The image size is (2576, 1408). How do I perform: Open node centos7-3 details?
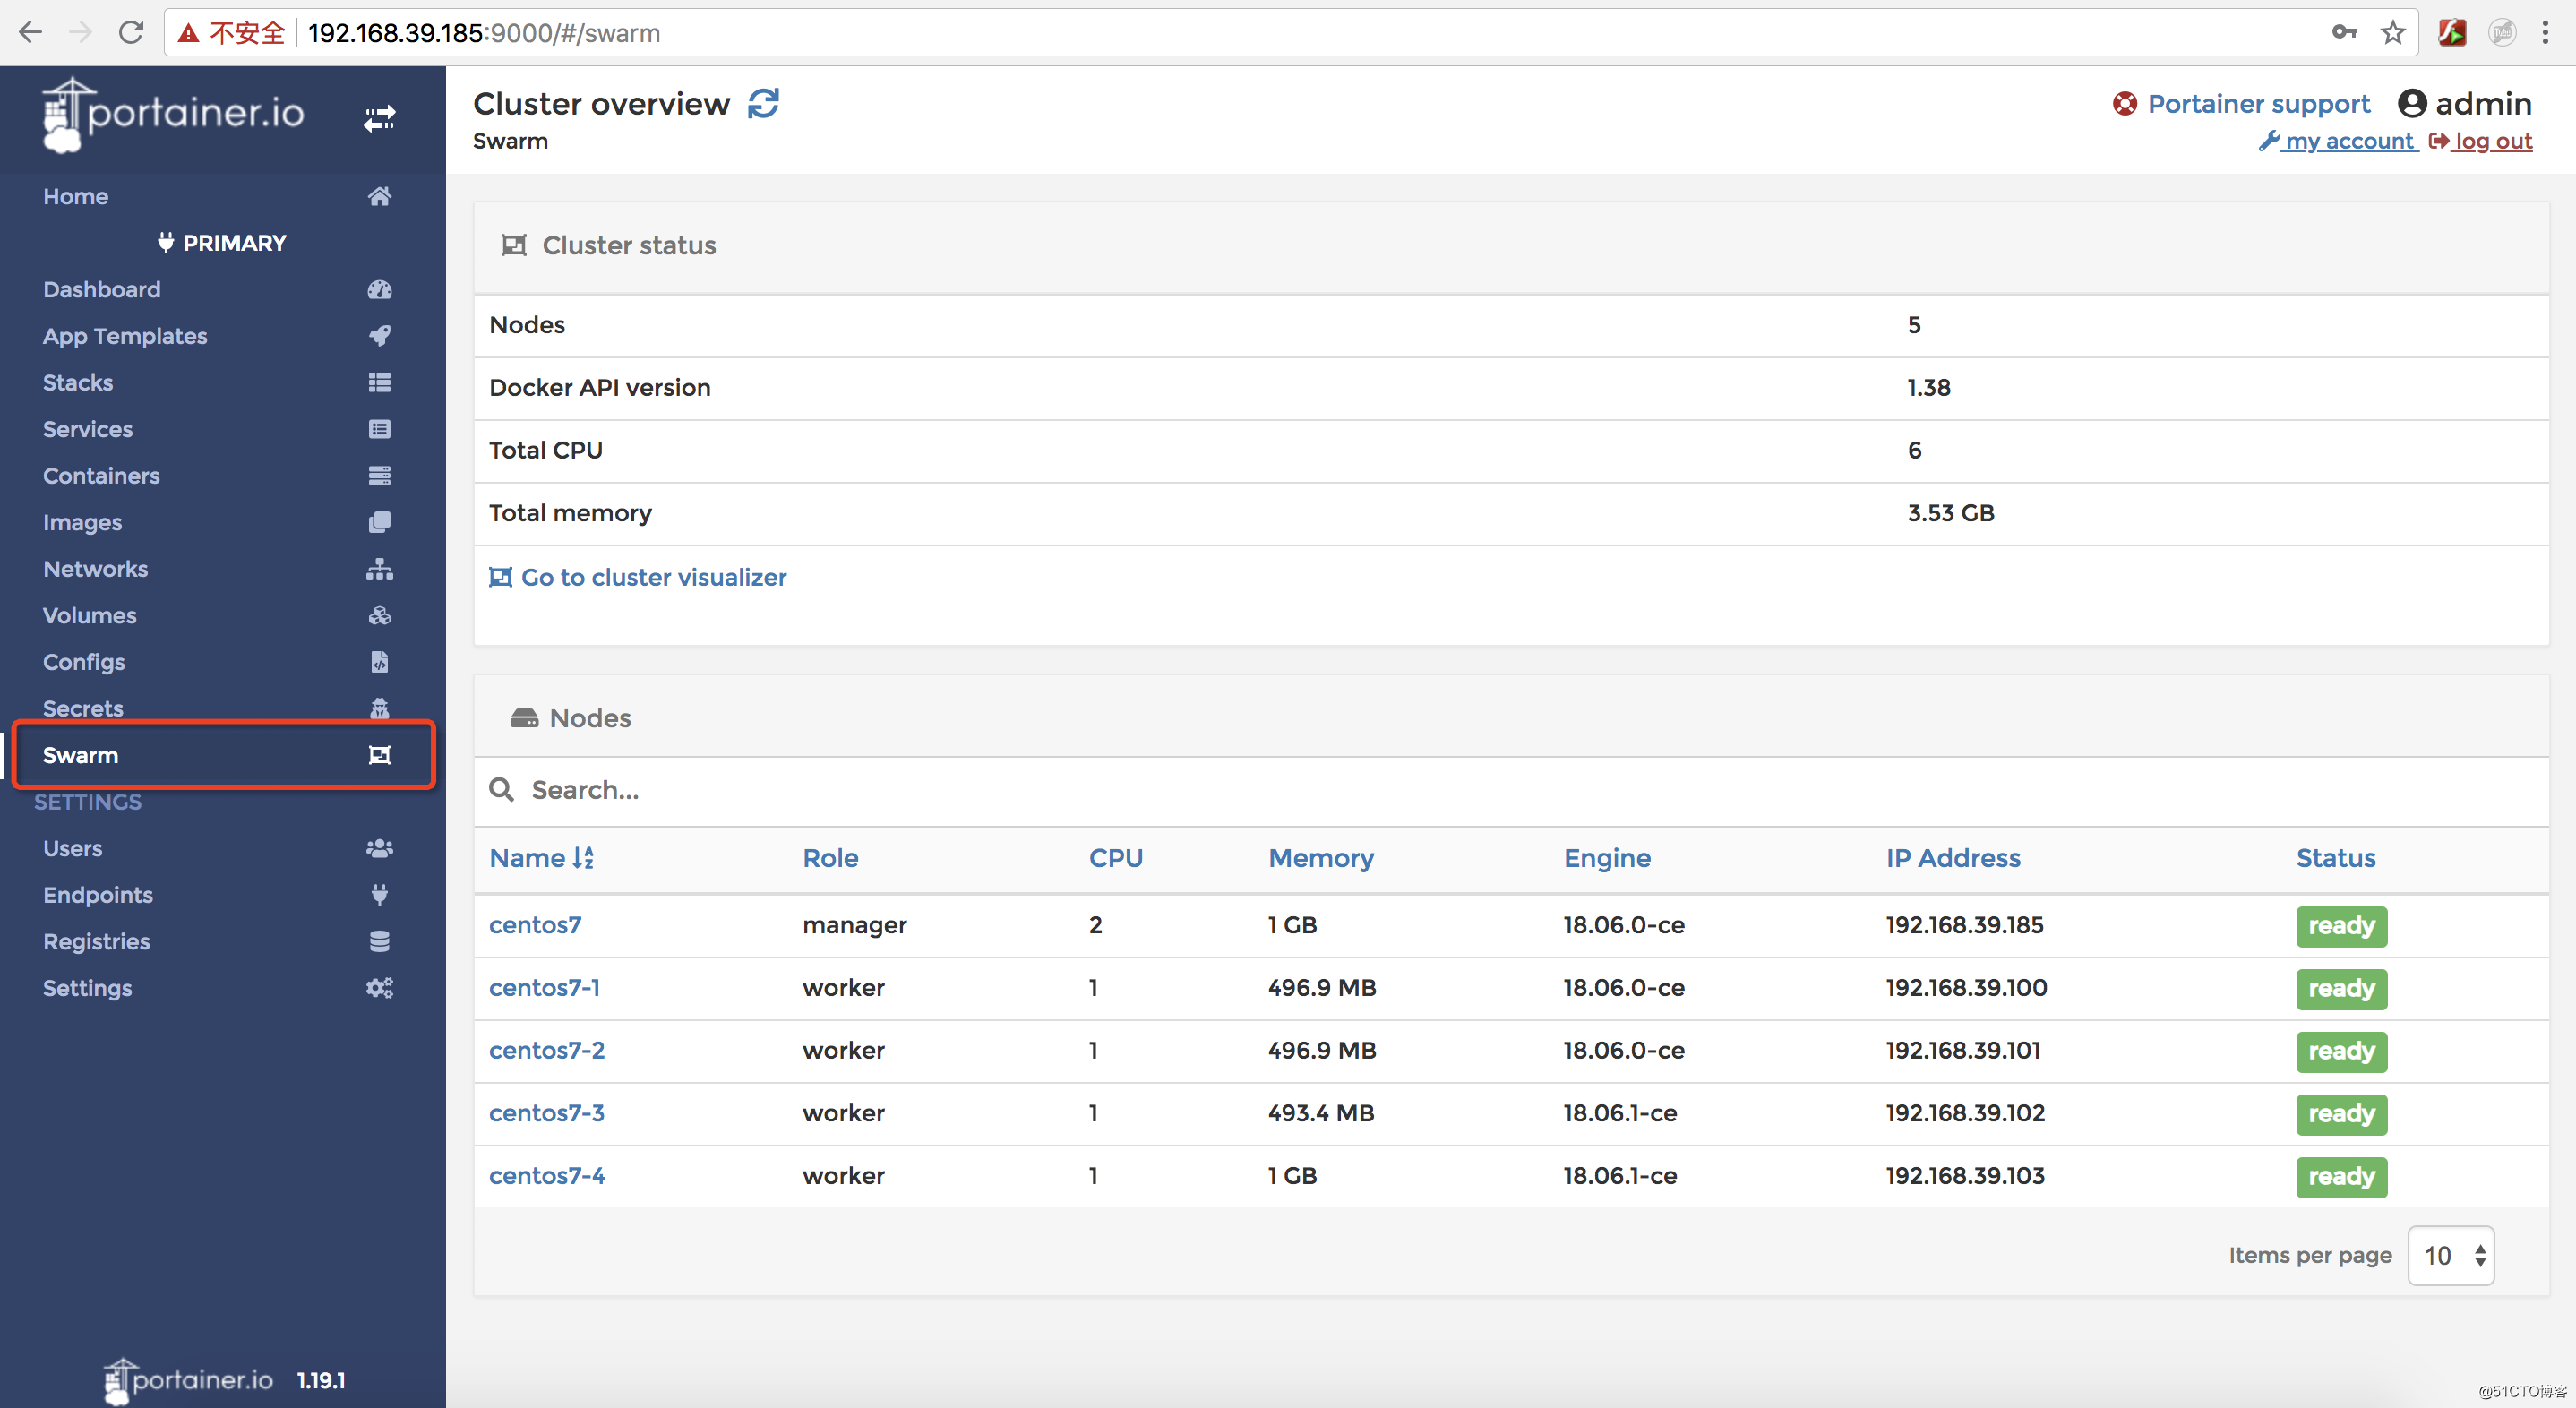click(x=547, y=1113)
